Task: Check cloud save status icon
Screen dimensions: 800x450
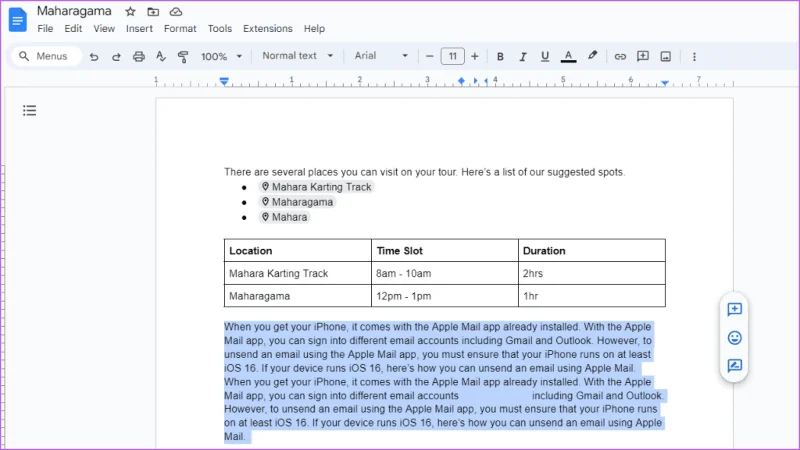Action: coord(176,11)
